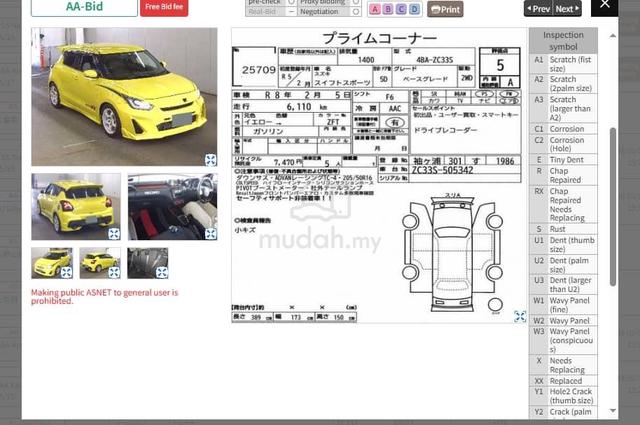640x425 pixels.
Task: Click the X Needs Replacing row
Action: point(563,365)
